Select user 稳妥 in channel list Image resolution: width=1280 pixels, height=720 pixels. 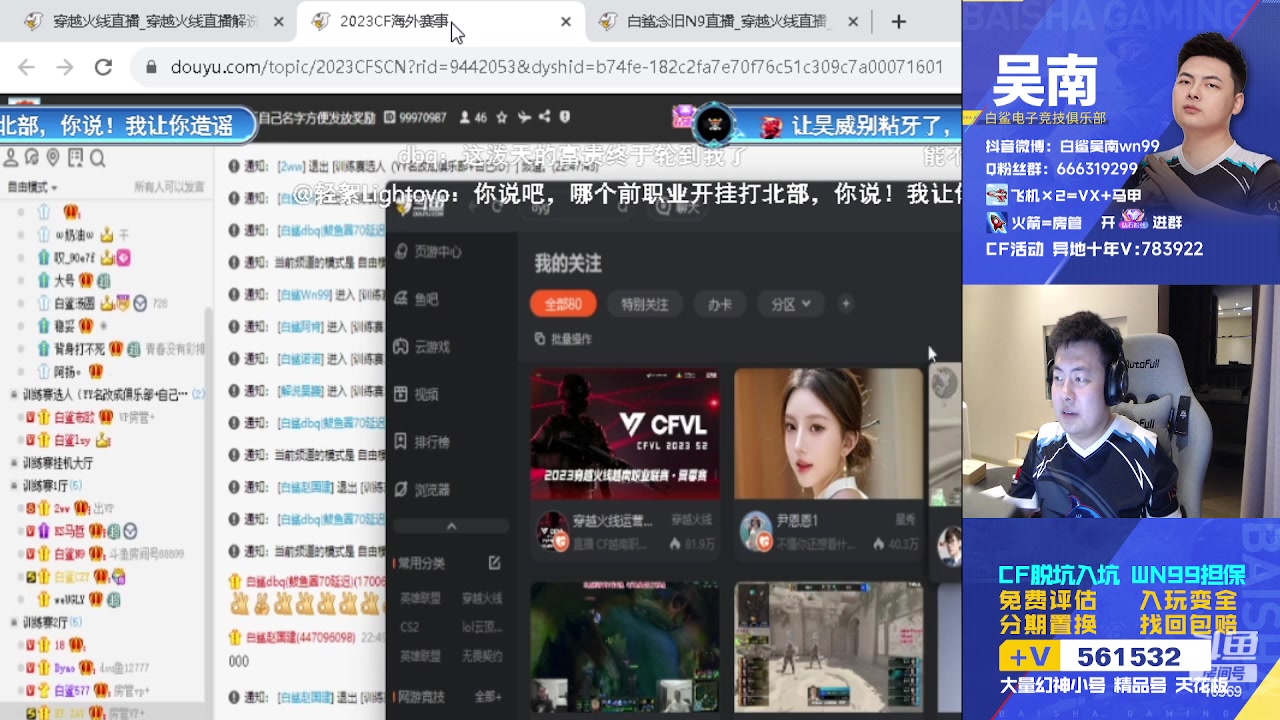tap(64, 326)
